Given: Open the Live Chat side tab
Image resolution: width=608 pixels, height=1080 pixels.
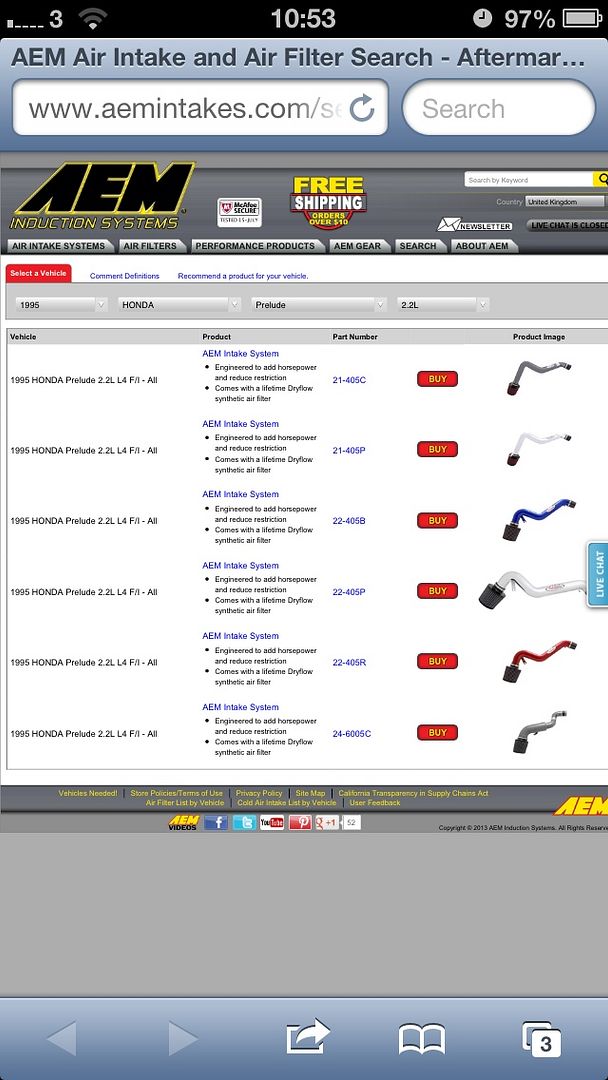Looking at the screenshot, I should 598,574.
